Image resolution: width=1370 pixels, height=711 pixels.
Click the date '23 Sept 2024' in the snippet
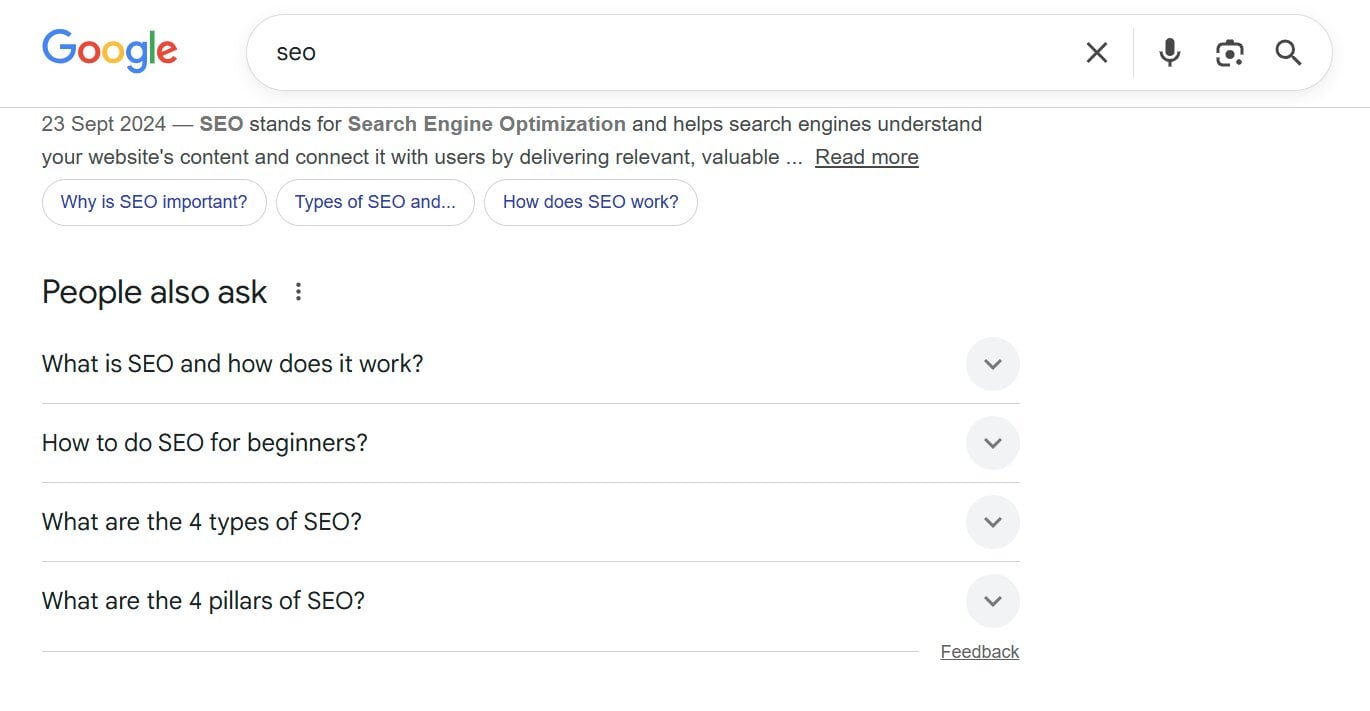(103, 123)
